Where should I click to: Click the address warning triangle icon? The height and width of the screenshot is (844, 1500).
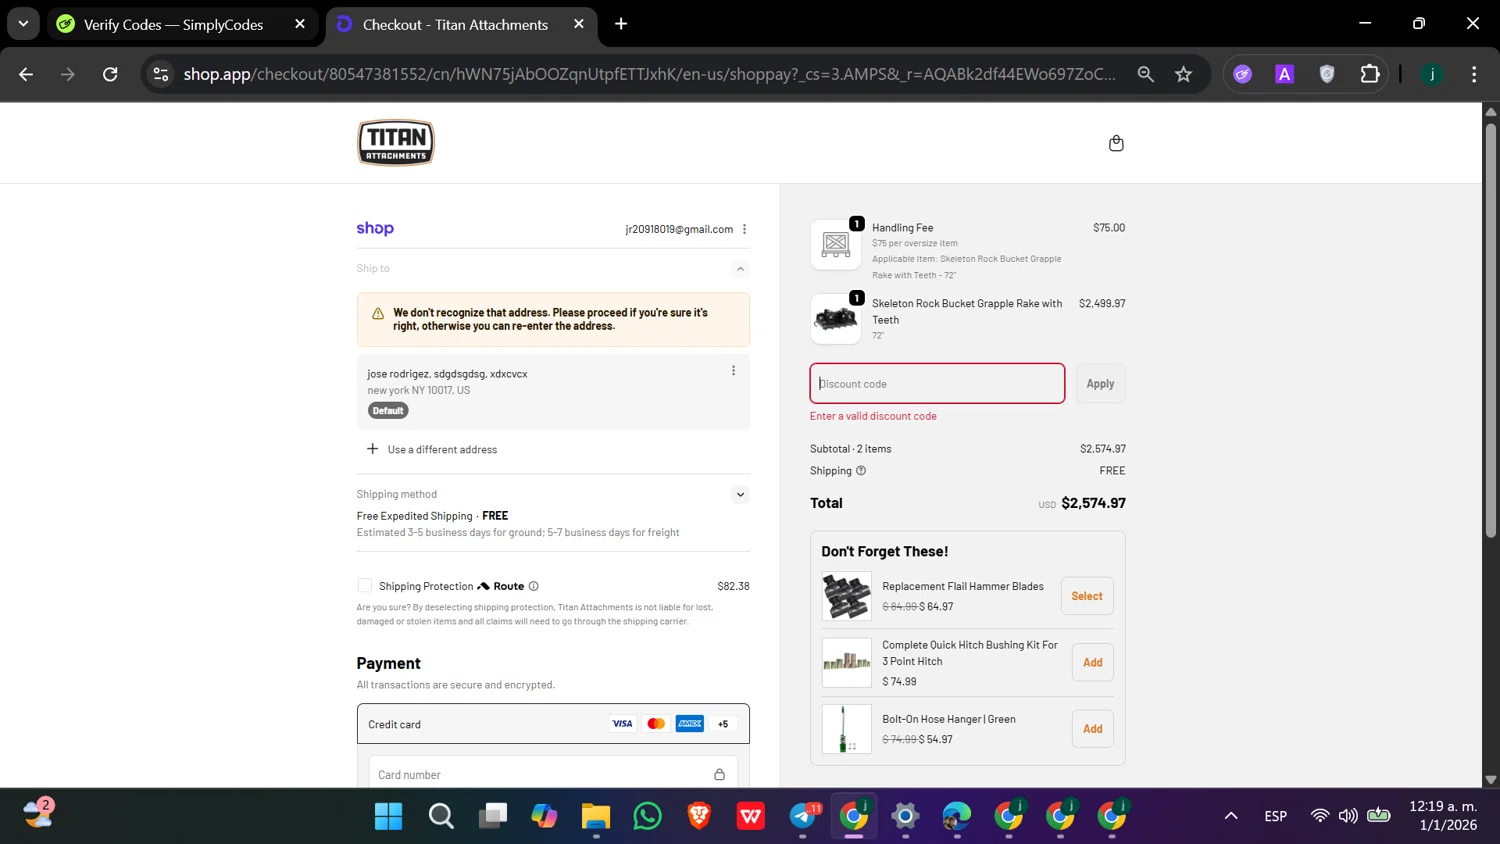point(378,314)
